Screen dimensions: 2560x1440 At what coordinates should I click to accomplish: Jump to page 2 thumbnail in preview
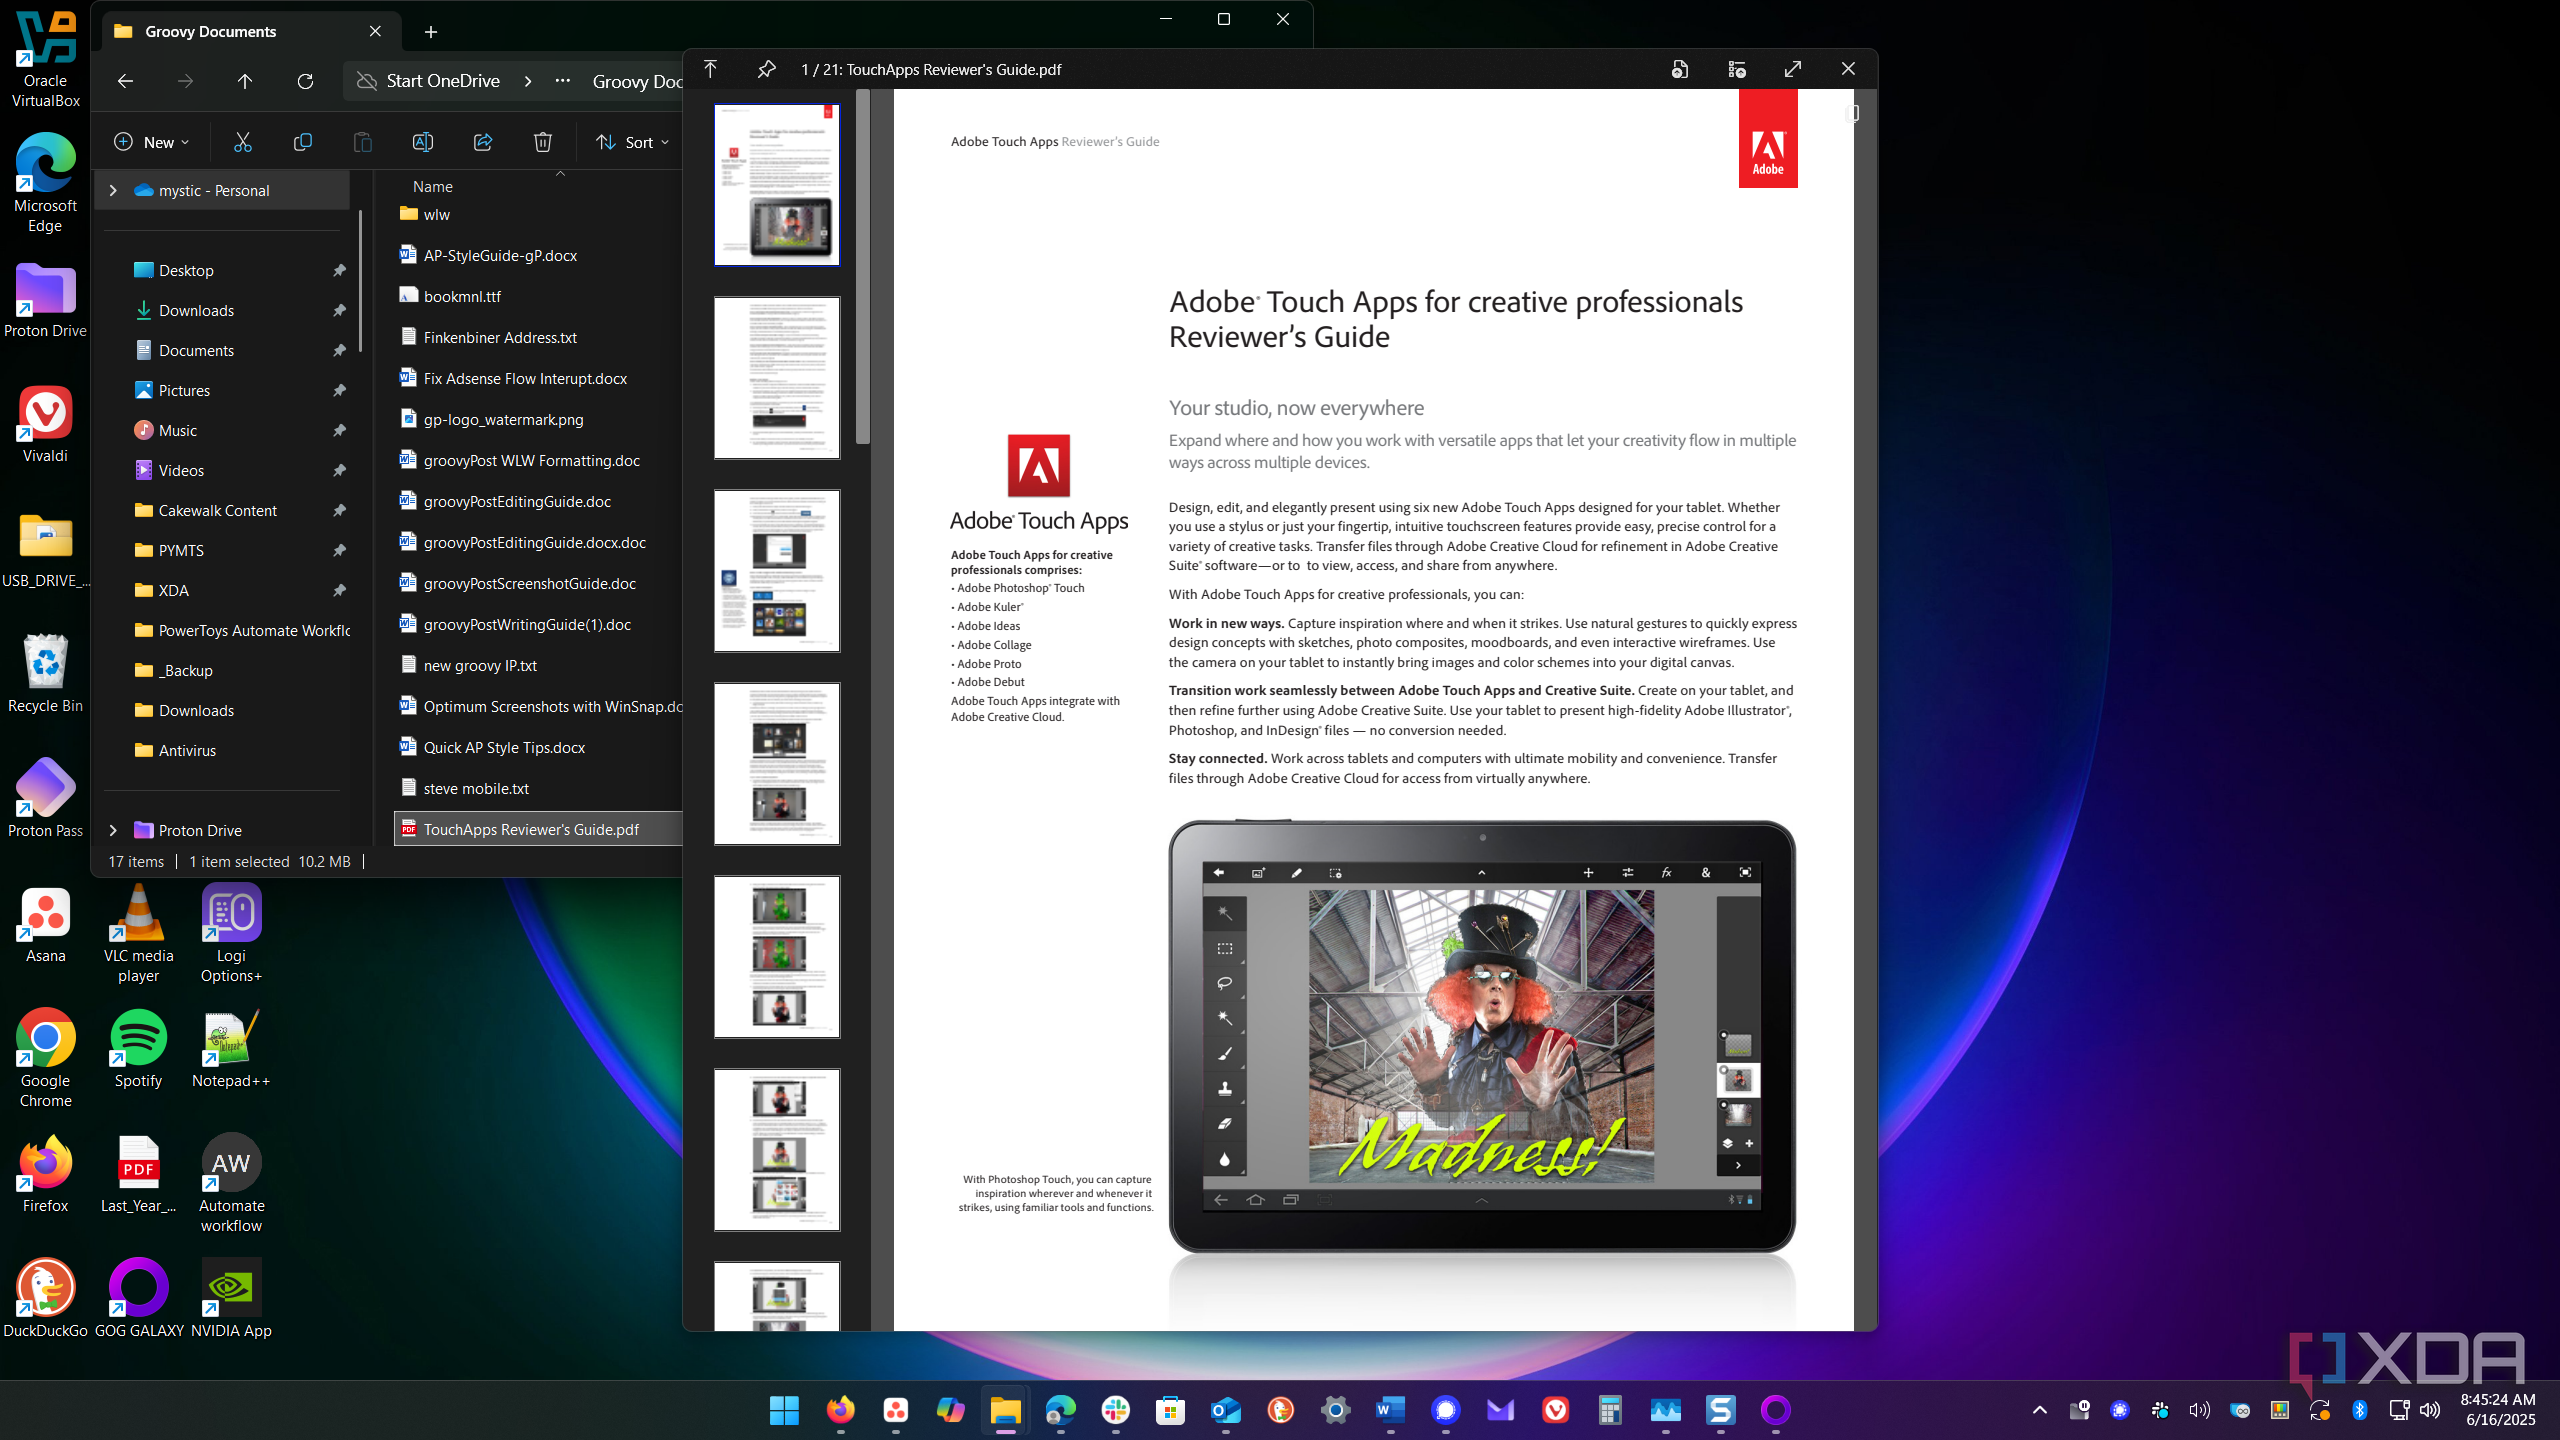(777, 378)
